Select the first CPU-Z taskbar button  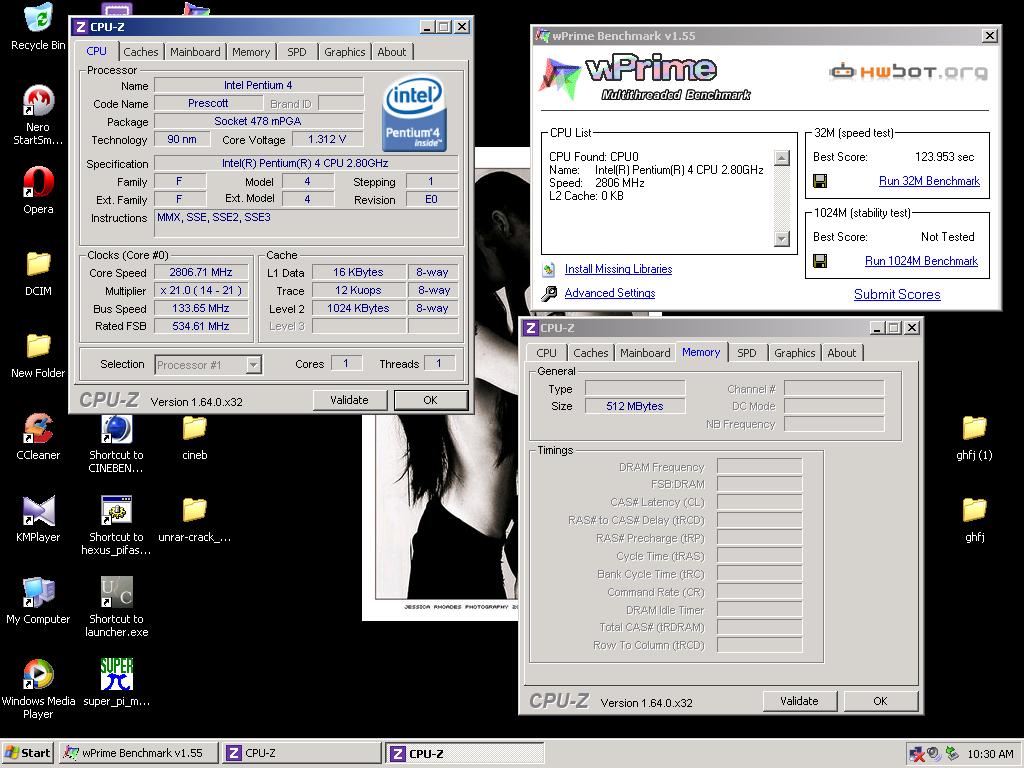300,753
